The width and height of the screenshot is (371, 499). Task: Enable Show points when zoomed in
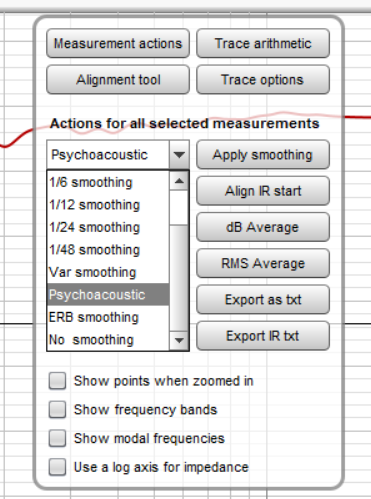tap(57, 381)
